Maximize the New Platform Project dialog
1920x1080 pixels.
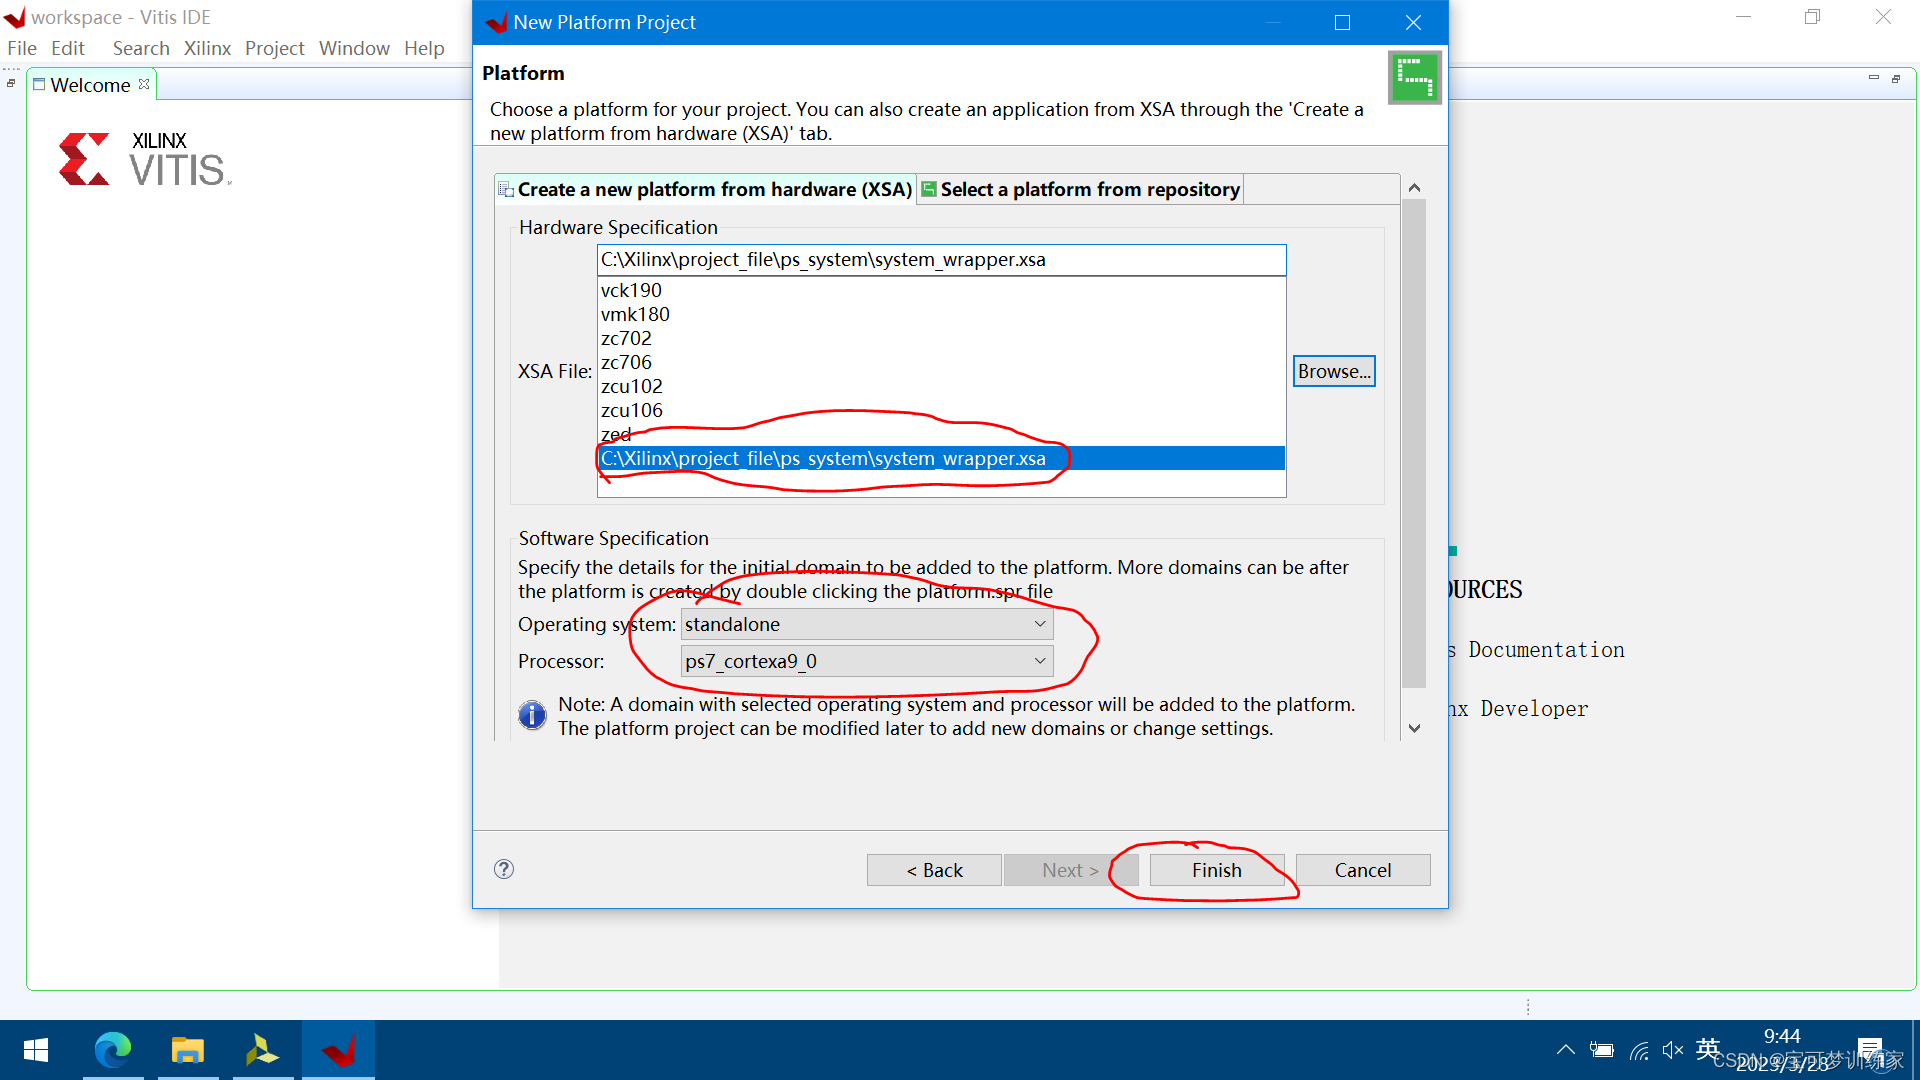(x=1342, y=22)
